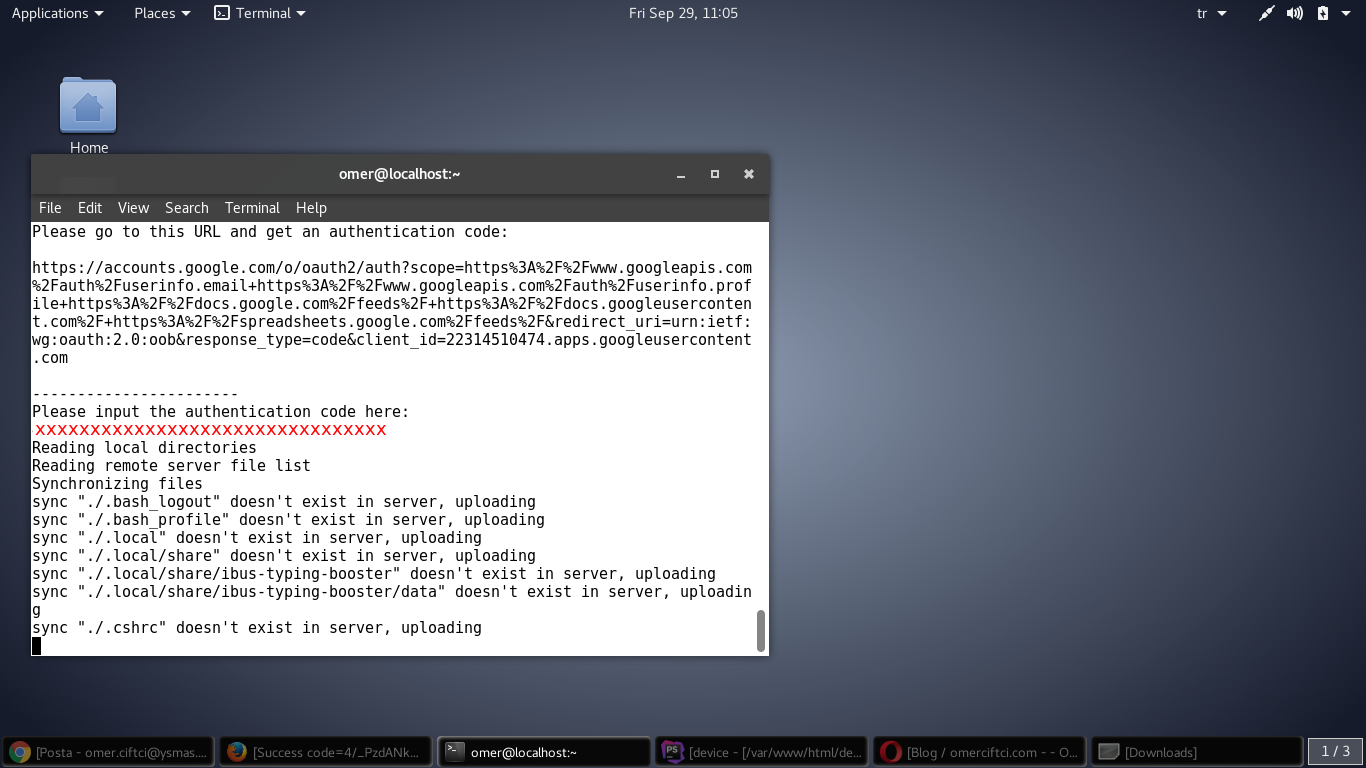Switch to Firefox Success code window
Image resolution: width=1366 pixels, height=768 pixels.
(x=326, y=752)
